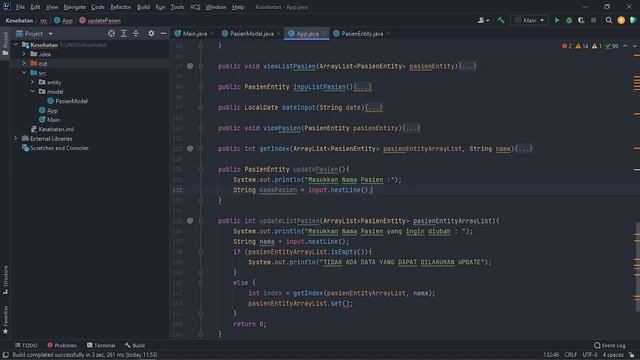Expand the out folder
Image resolution: width=640 pixels, height=360 pixels.
(x=24, y=63)
